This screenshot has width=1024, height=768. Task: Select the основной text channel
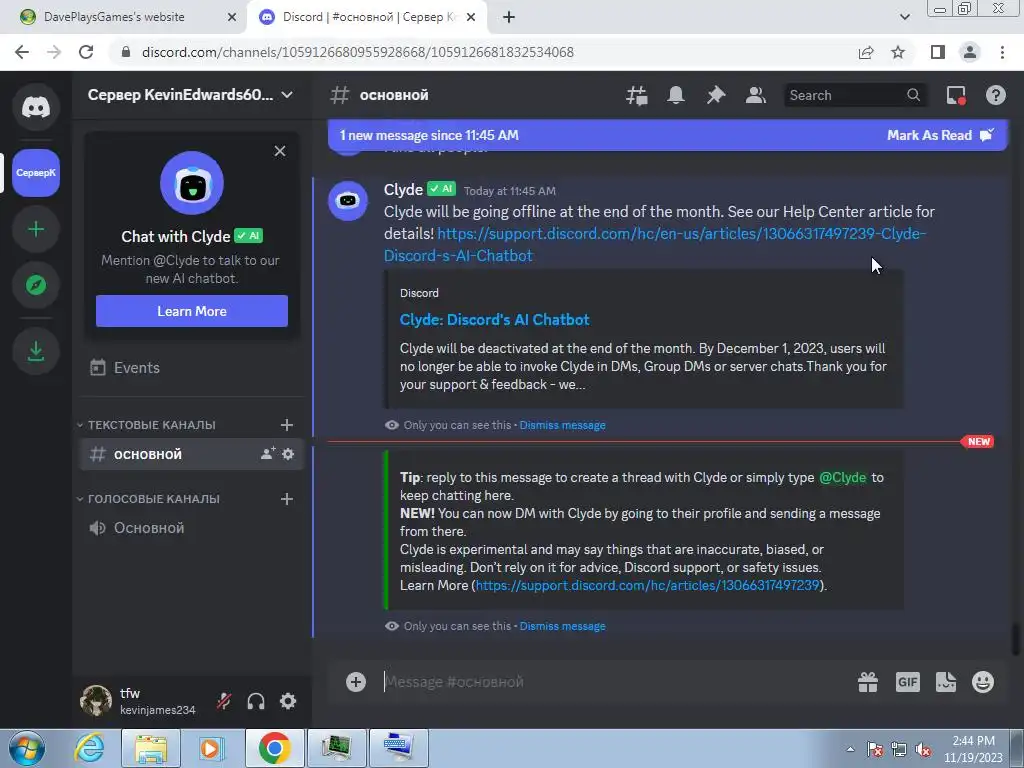[191, 454]
